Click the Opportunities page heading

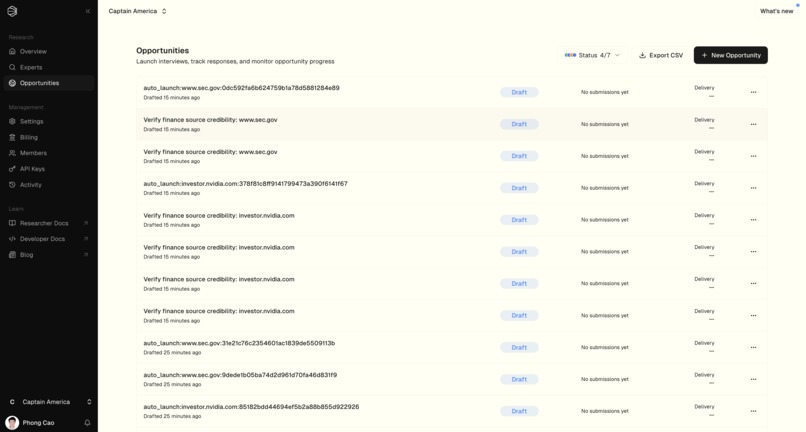pos(162,50)
